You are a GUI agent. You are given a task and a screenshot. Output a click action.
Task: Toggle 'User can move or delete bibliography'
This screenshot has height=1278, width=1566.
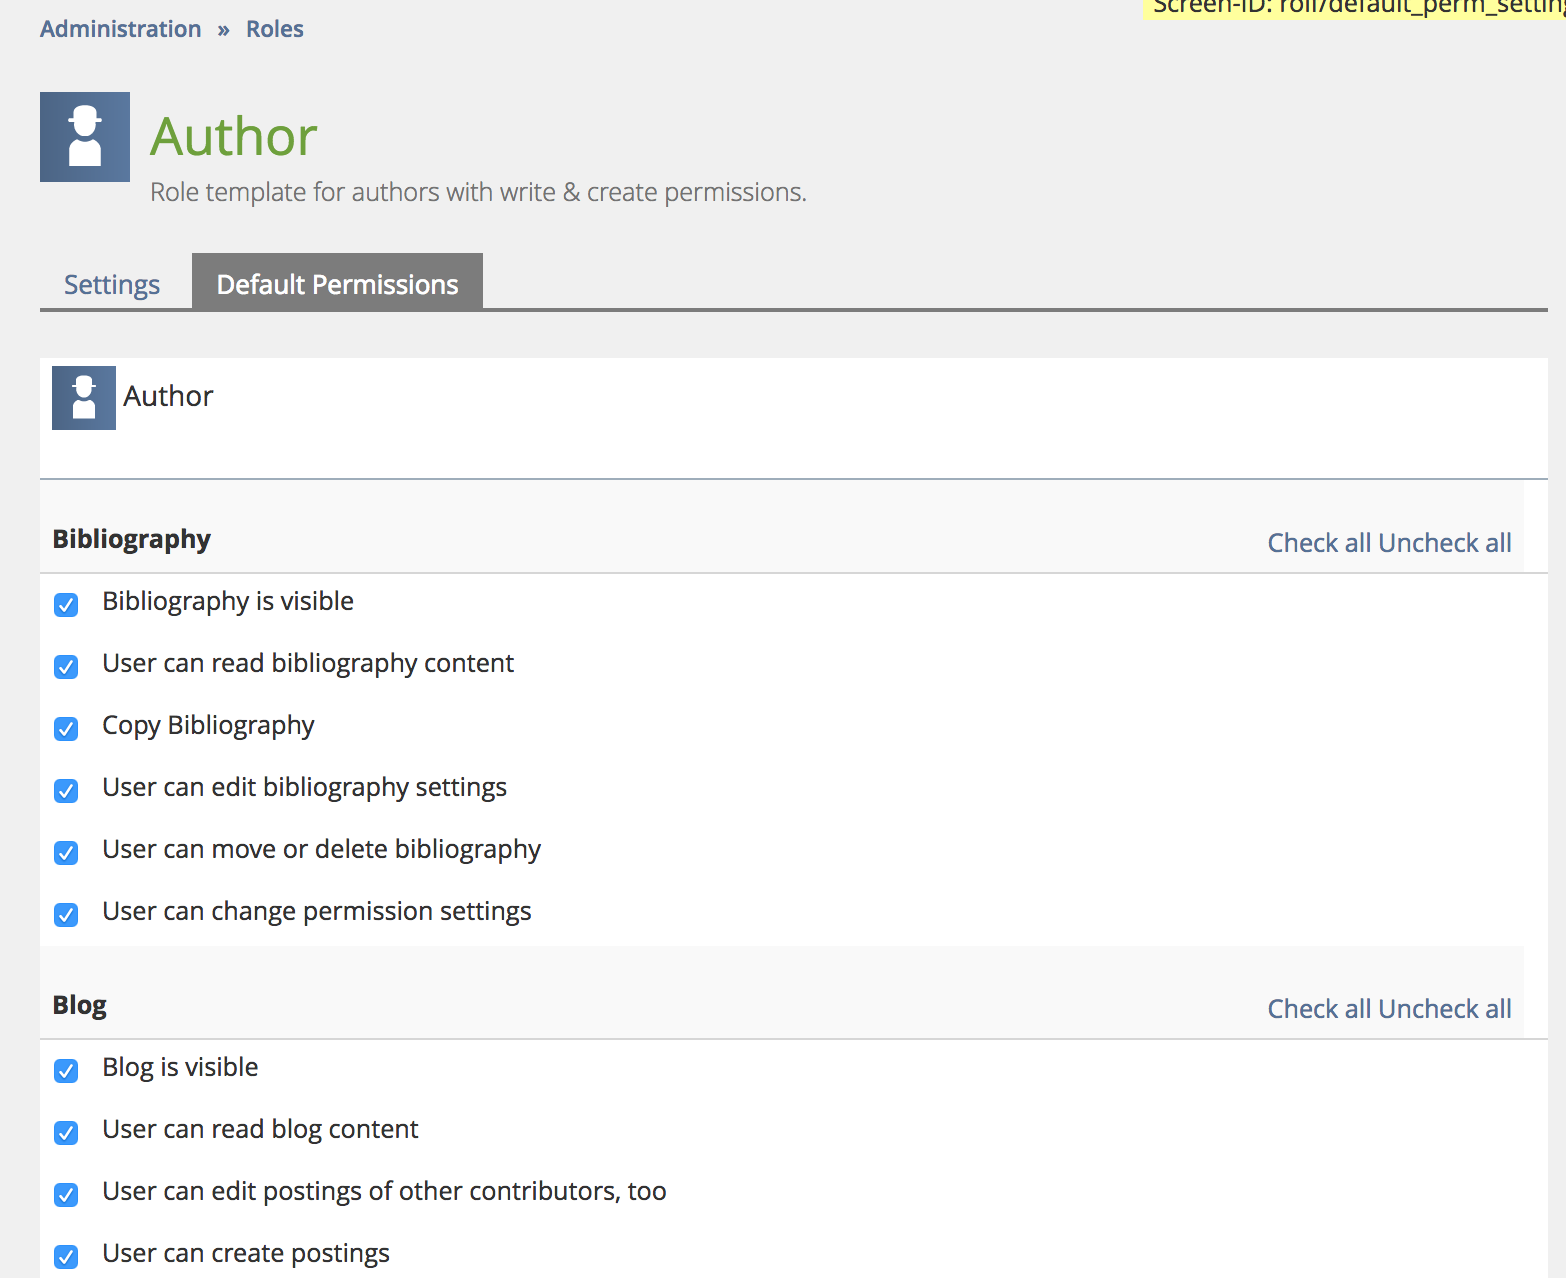coord(66,853)
